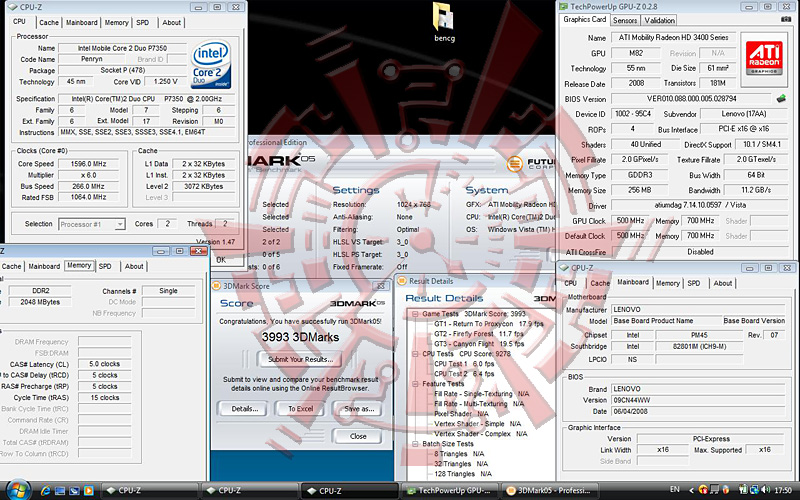Viewport: 800px width, 500px height.
Task: Click the BIOS chip icon beside BIOS Version
Action: coord(781,98)
